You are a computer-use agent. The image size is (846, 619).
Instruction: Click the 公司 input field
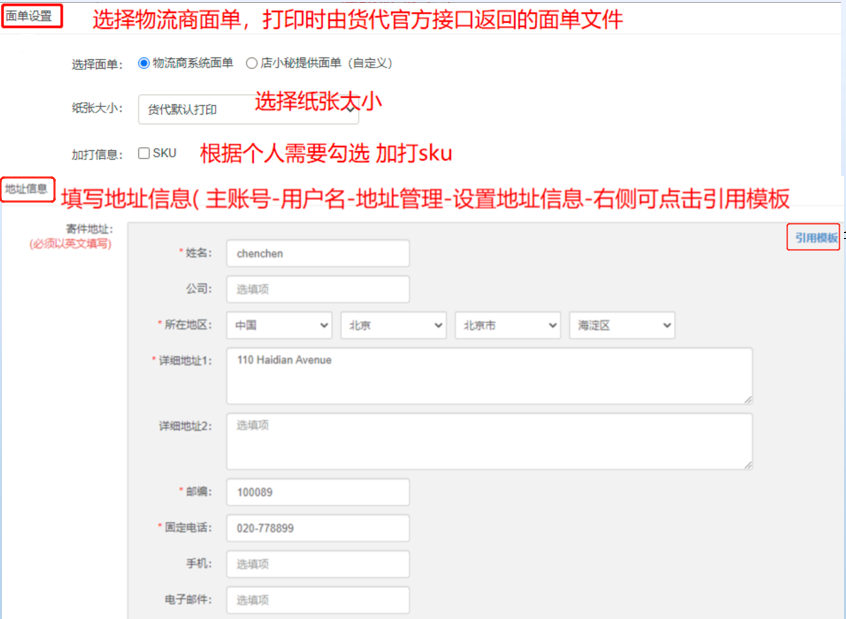pos(318,289)
